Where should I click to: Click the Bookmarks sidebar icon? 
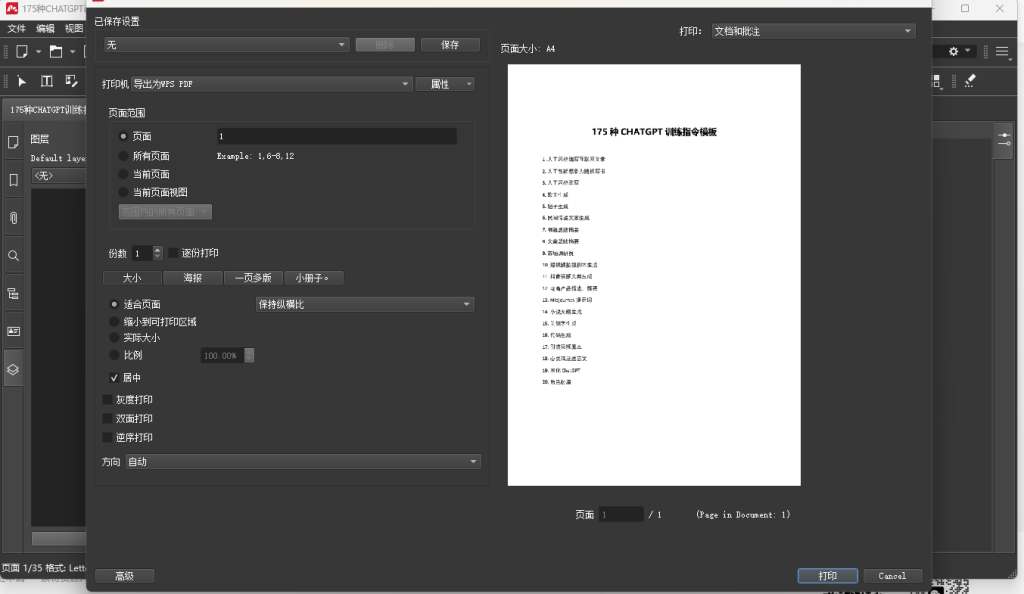tap(14, 180)
